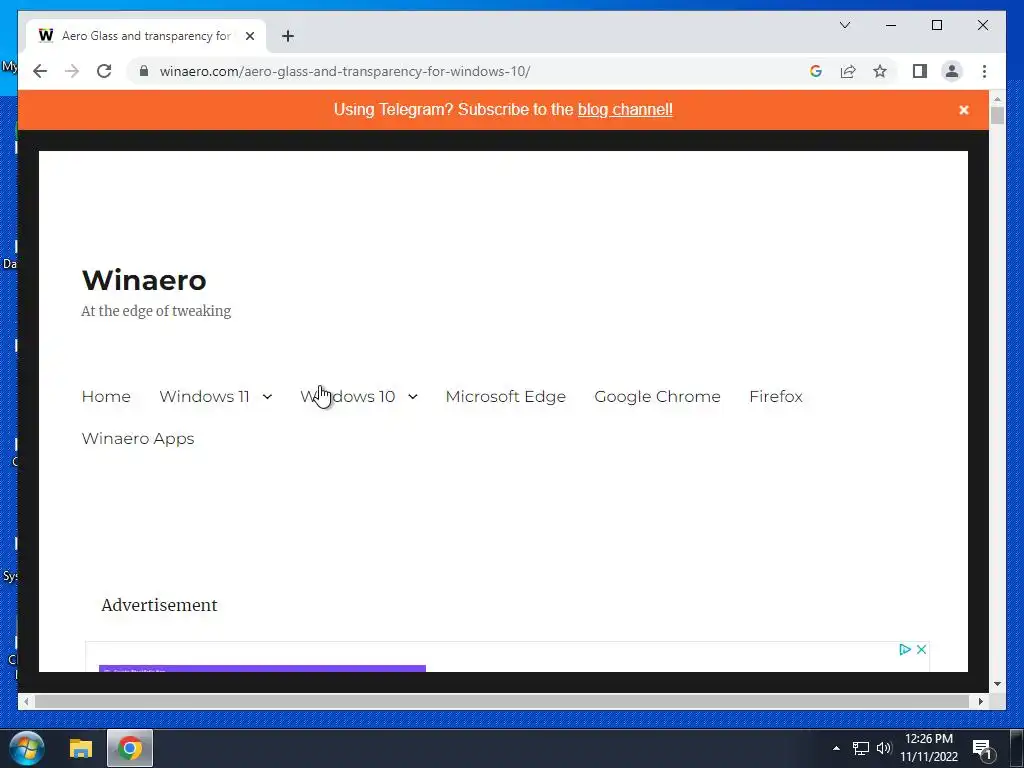
Task: Click the horizontal scrollbar right arrow
Action: [x=980, y=701]
